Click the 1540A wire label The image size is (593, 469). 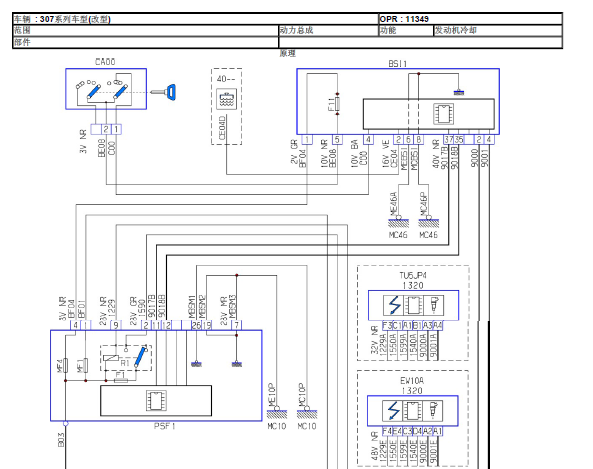click(x=413, y=344)
